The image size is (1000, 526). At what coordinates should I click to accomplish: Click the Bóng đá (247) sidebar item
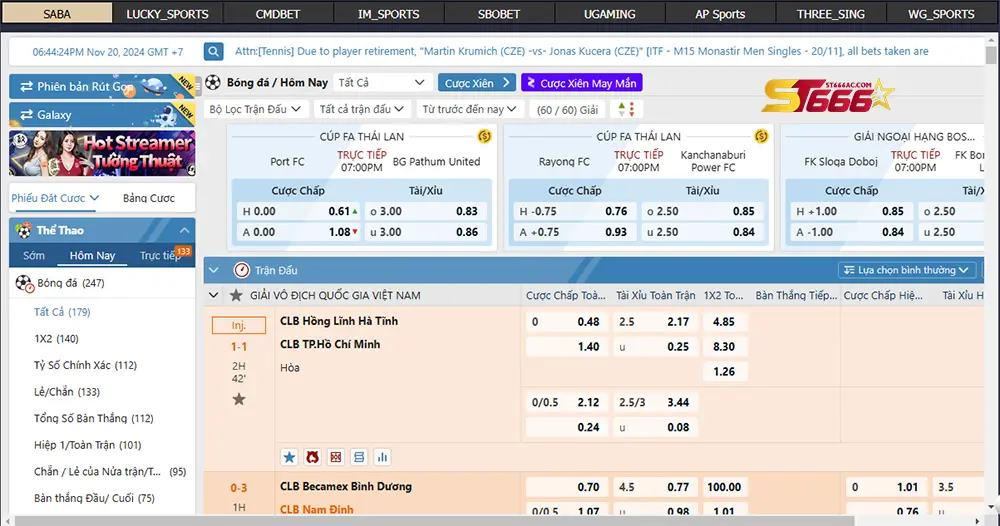pos(102,283)
